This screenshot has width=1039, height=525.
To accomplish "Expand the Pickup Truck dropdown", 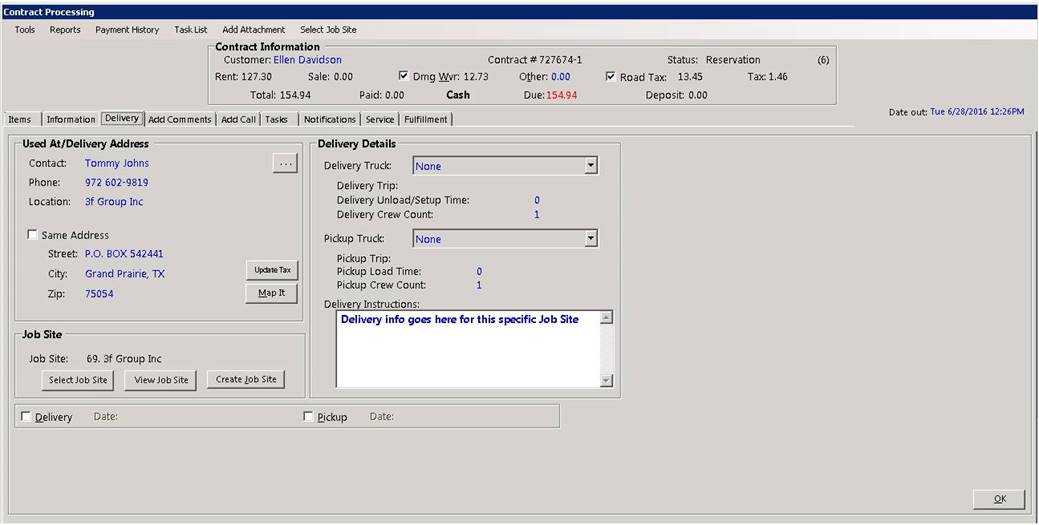I will point(591,239).
